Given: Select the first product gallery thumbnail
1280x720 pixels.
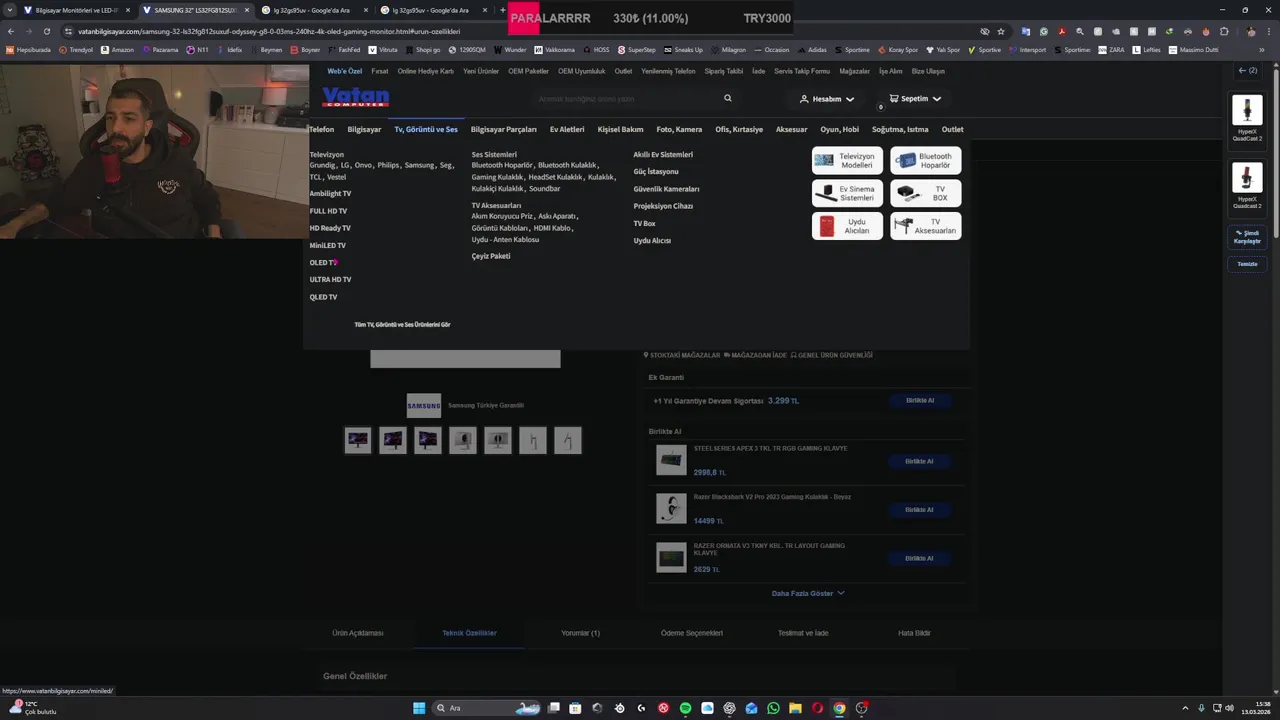Looking at the screenshot, I should click(358, 440).
